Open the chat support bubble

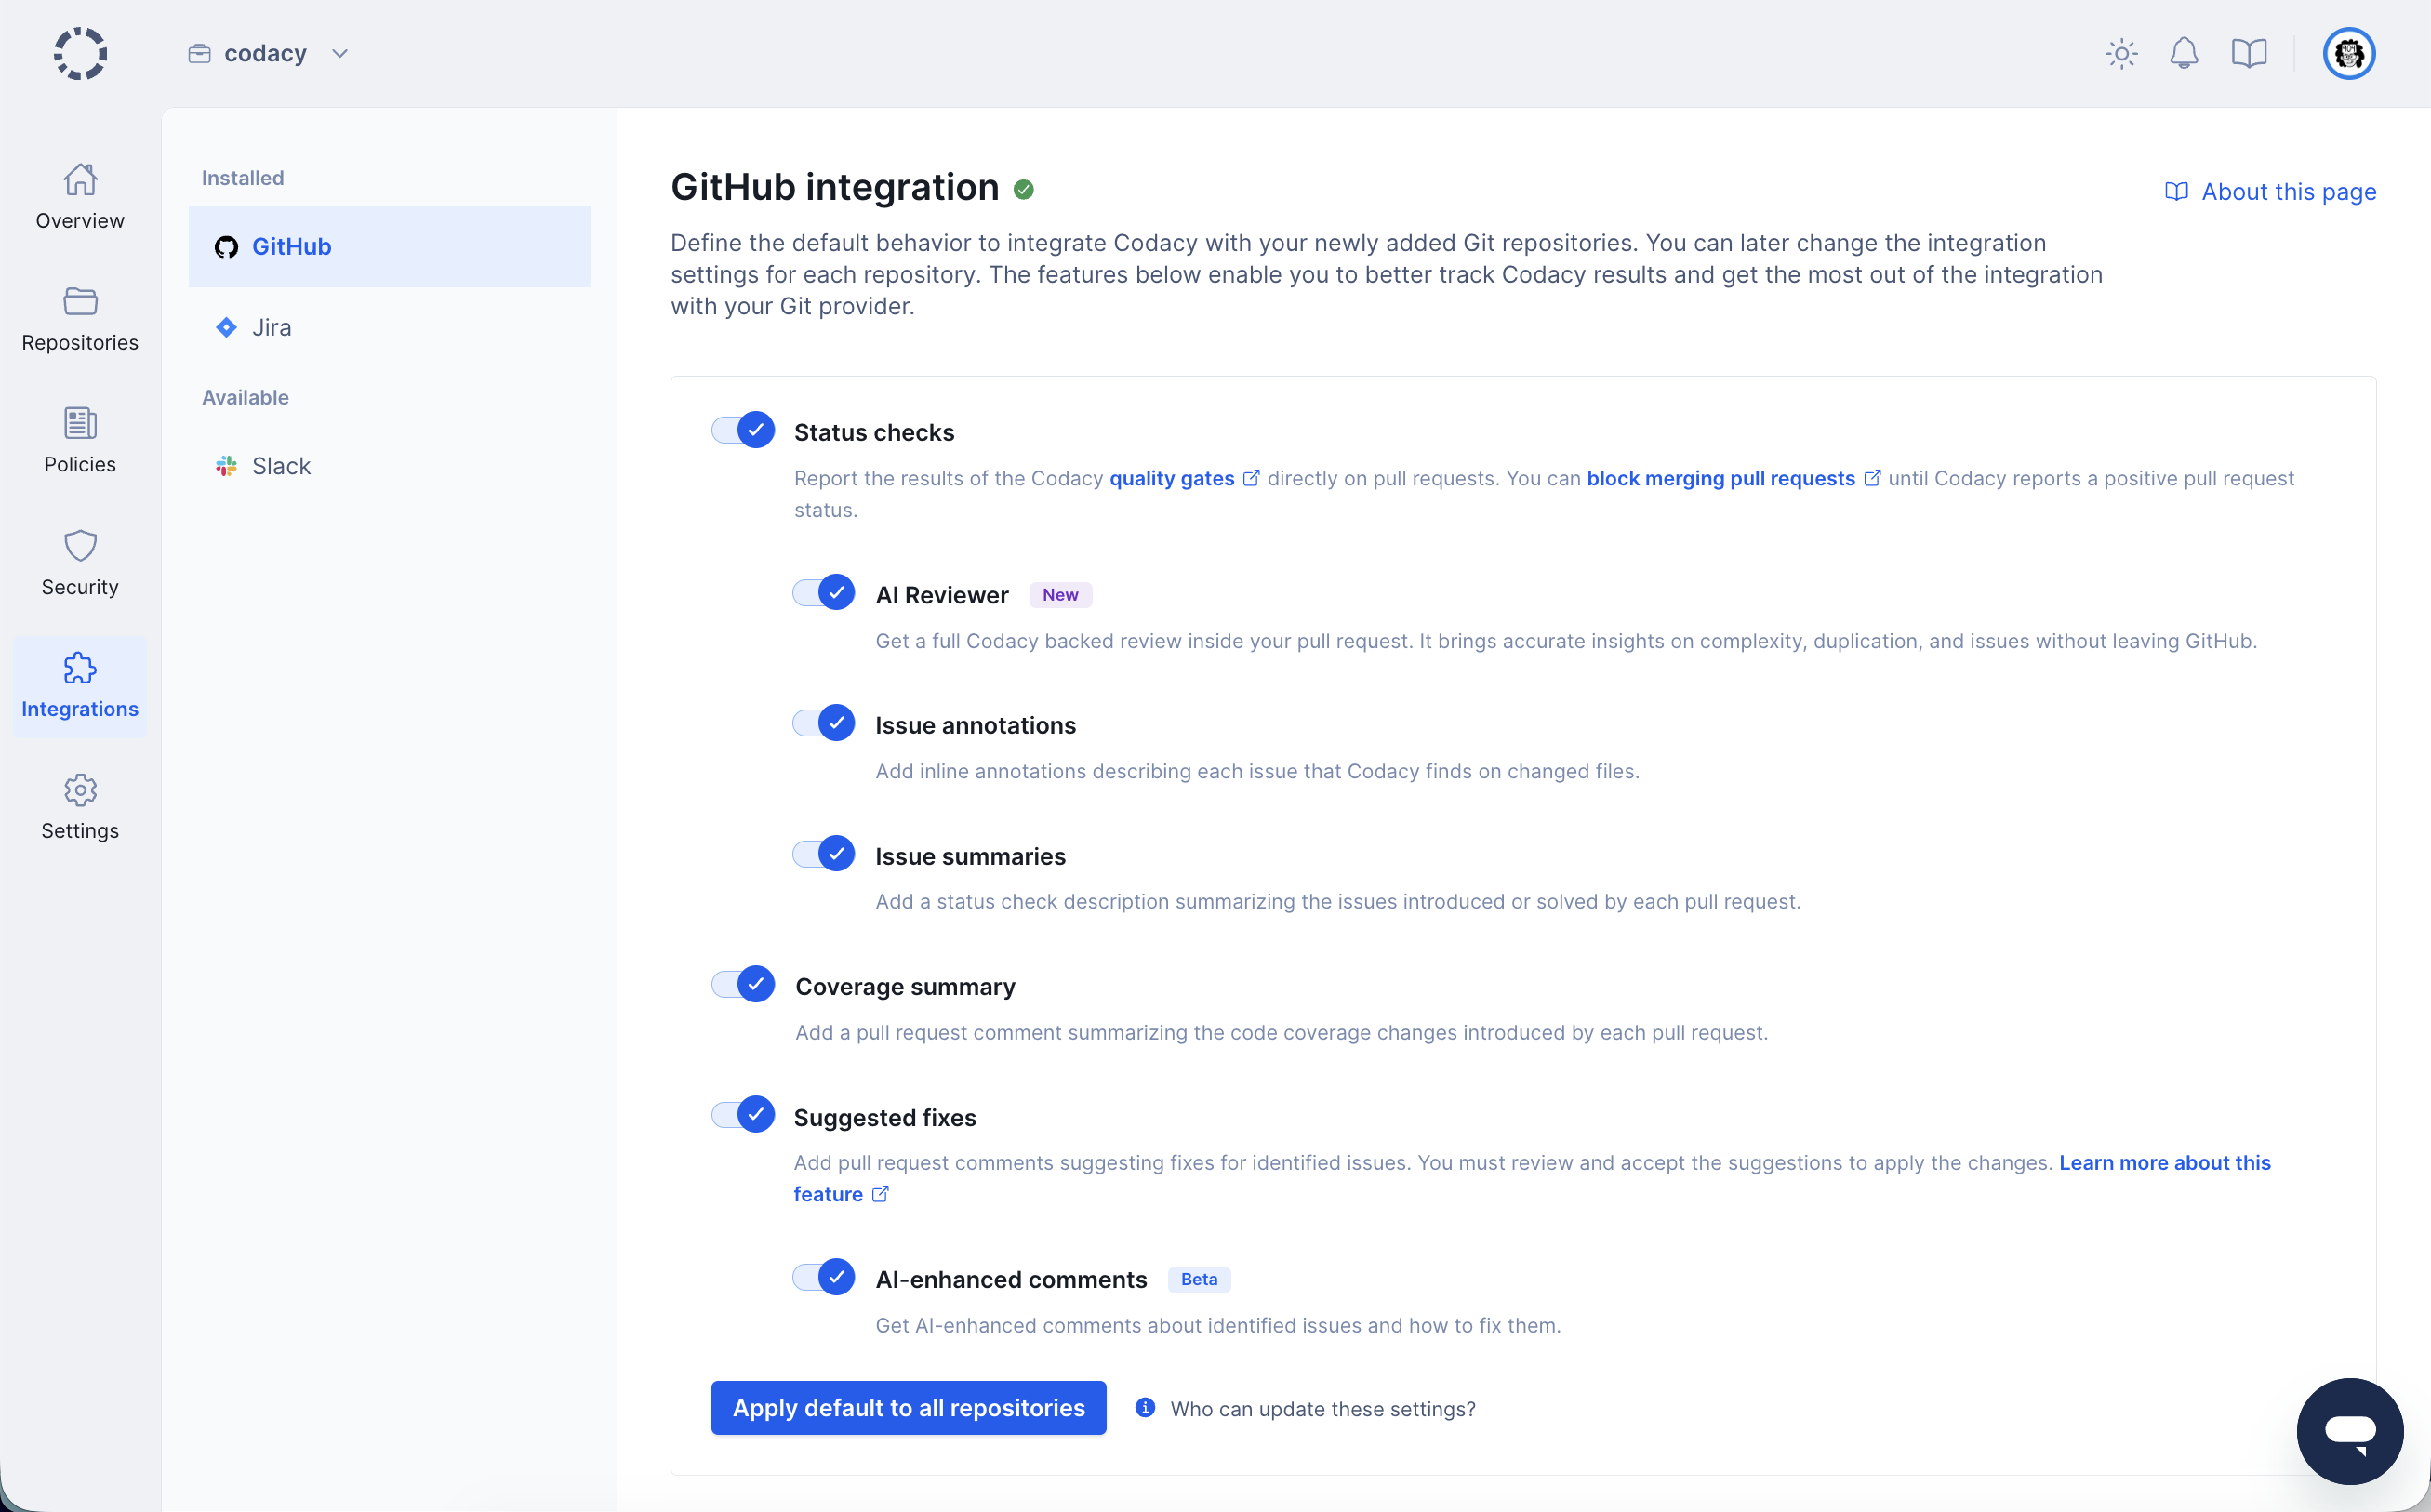point(2350,1431)
